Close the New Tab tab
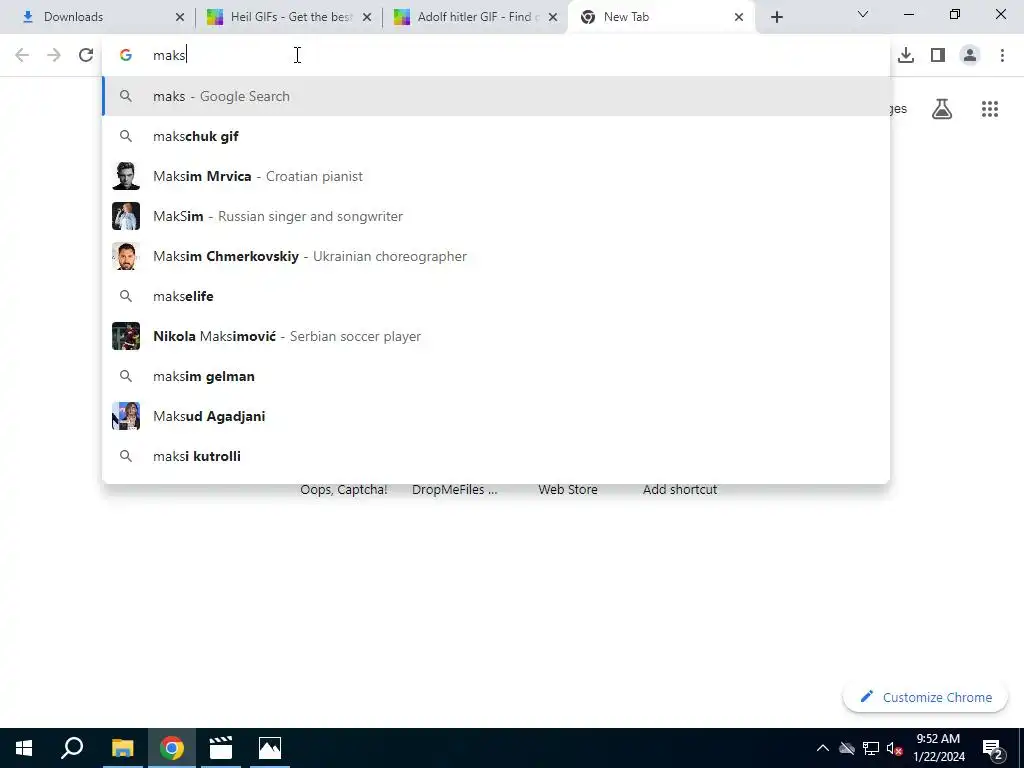 (x=739, y=17)
